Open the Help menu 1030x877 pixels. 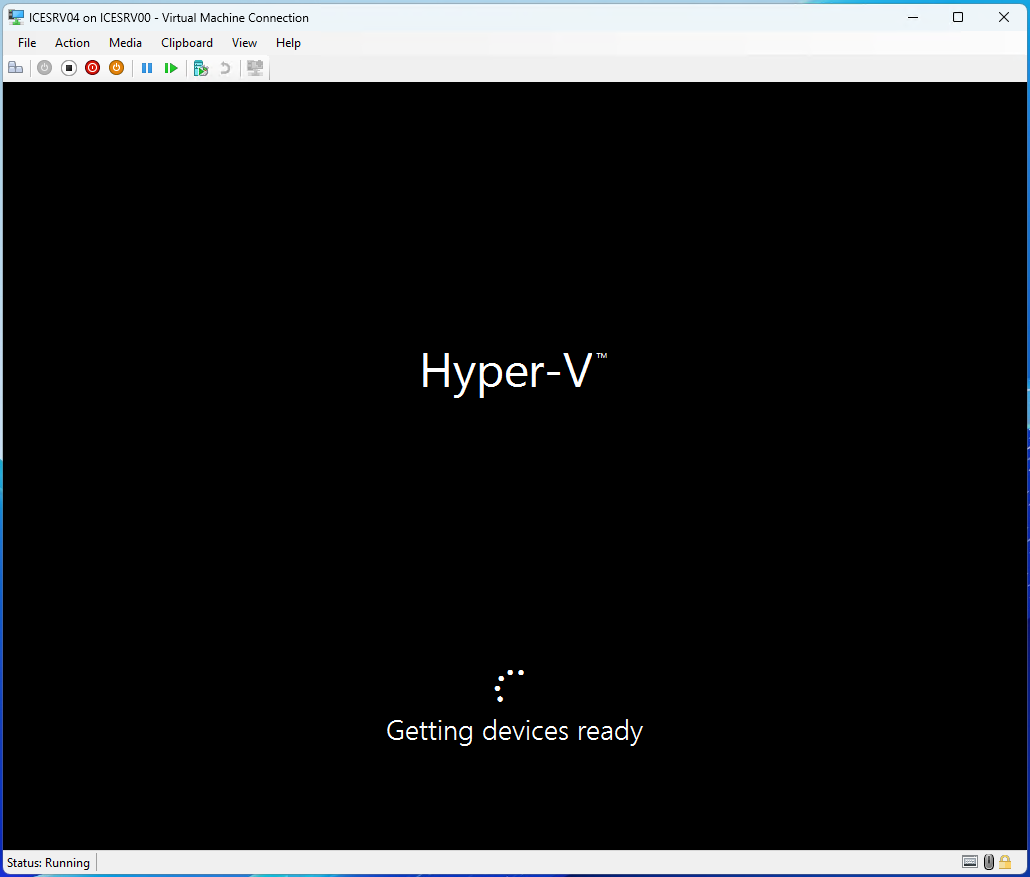click(x=288, y=43)
